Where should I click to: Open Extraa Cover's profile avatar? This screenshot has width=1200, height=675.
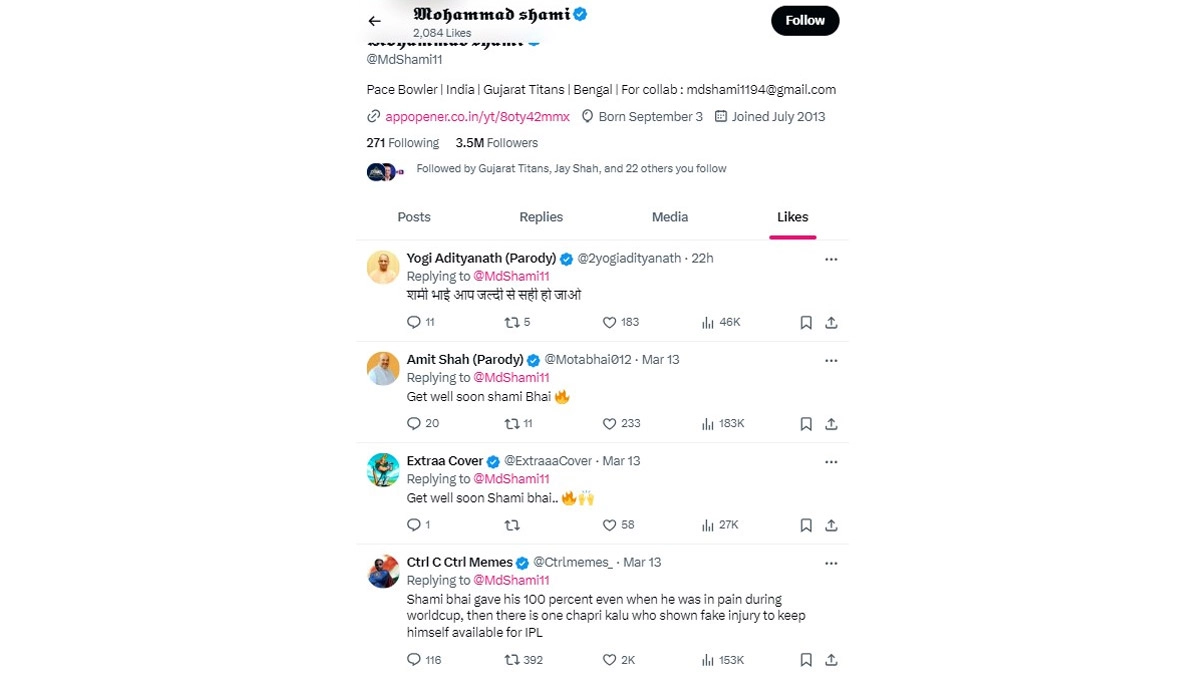pos(383,469)
